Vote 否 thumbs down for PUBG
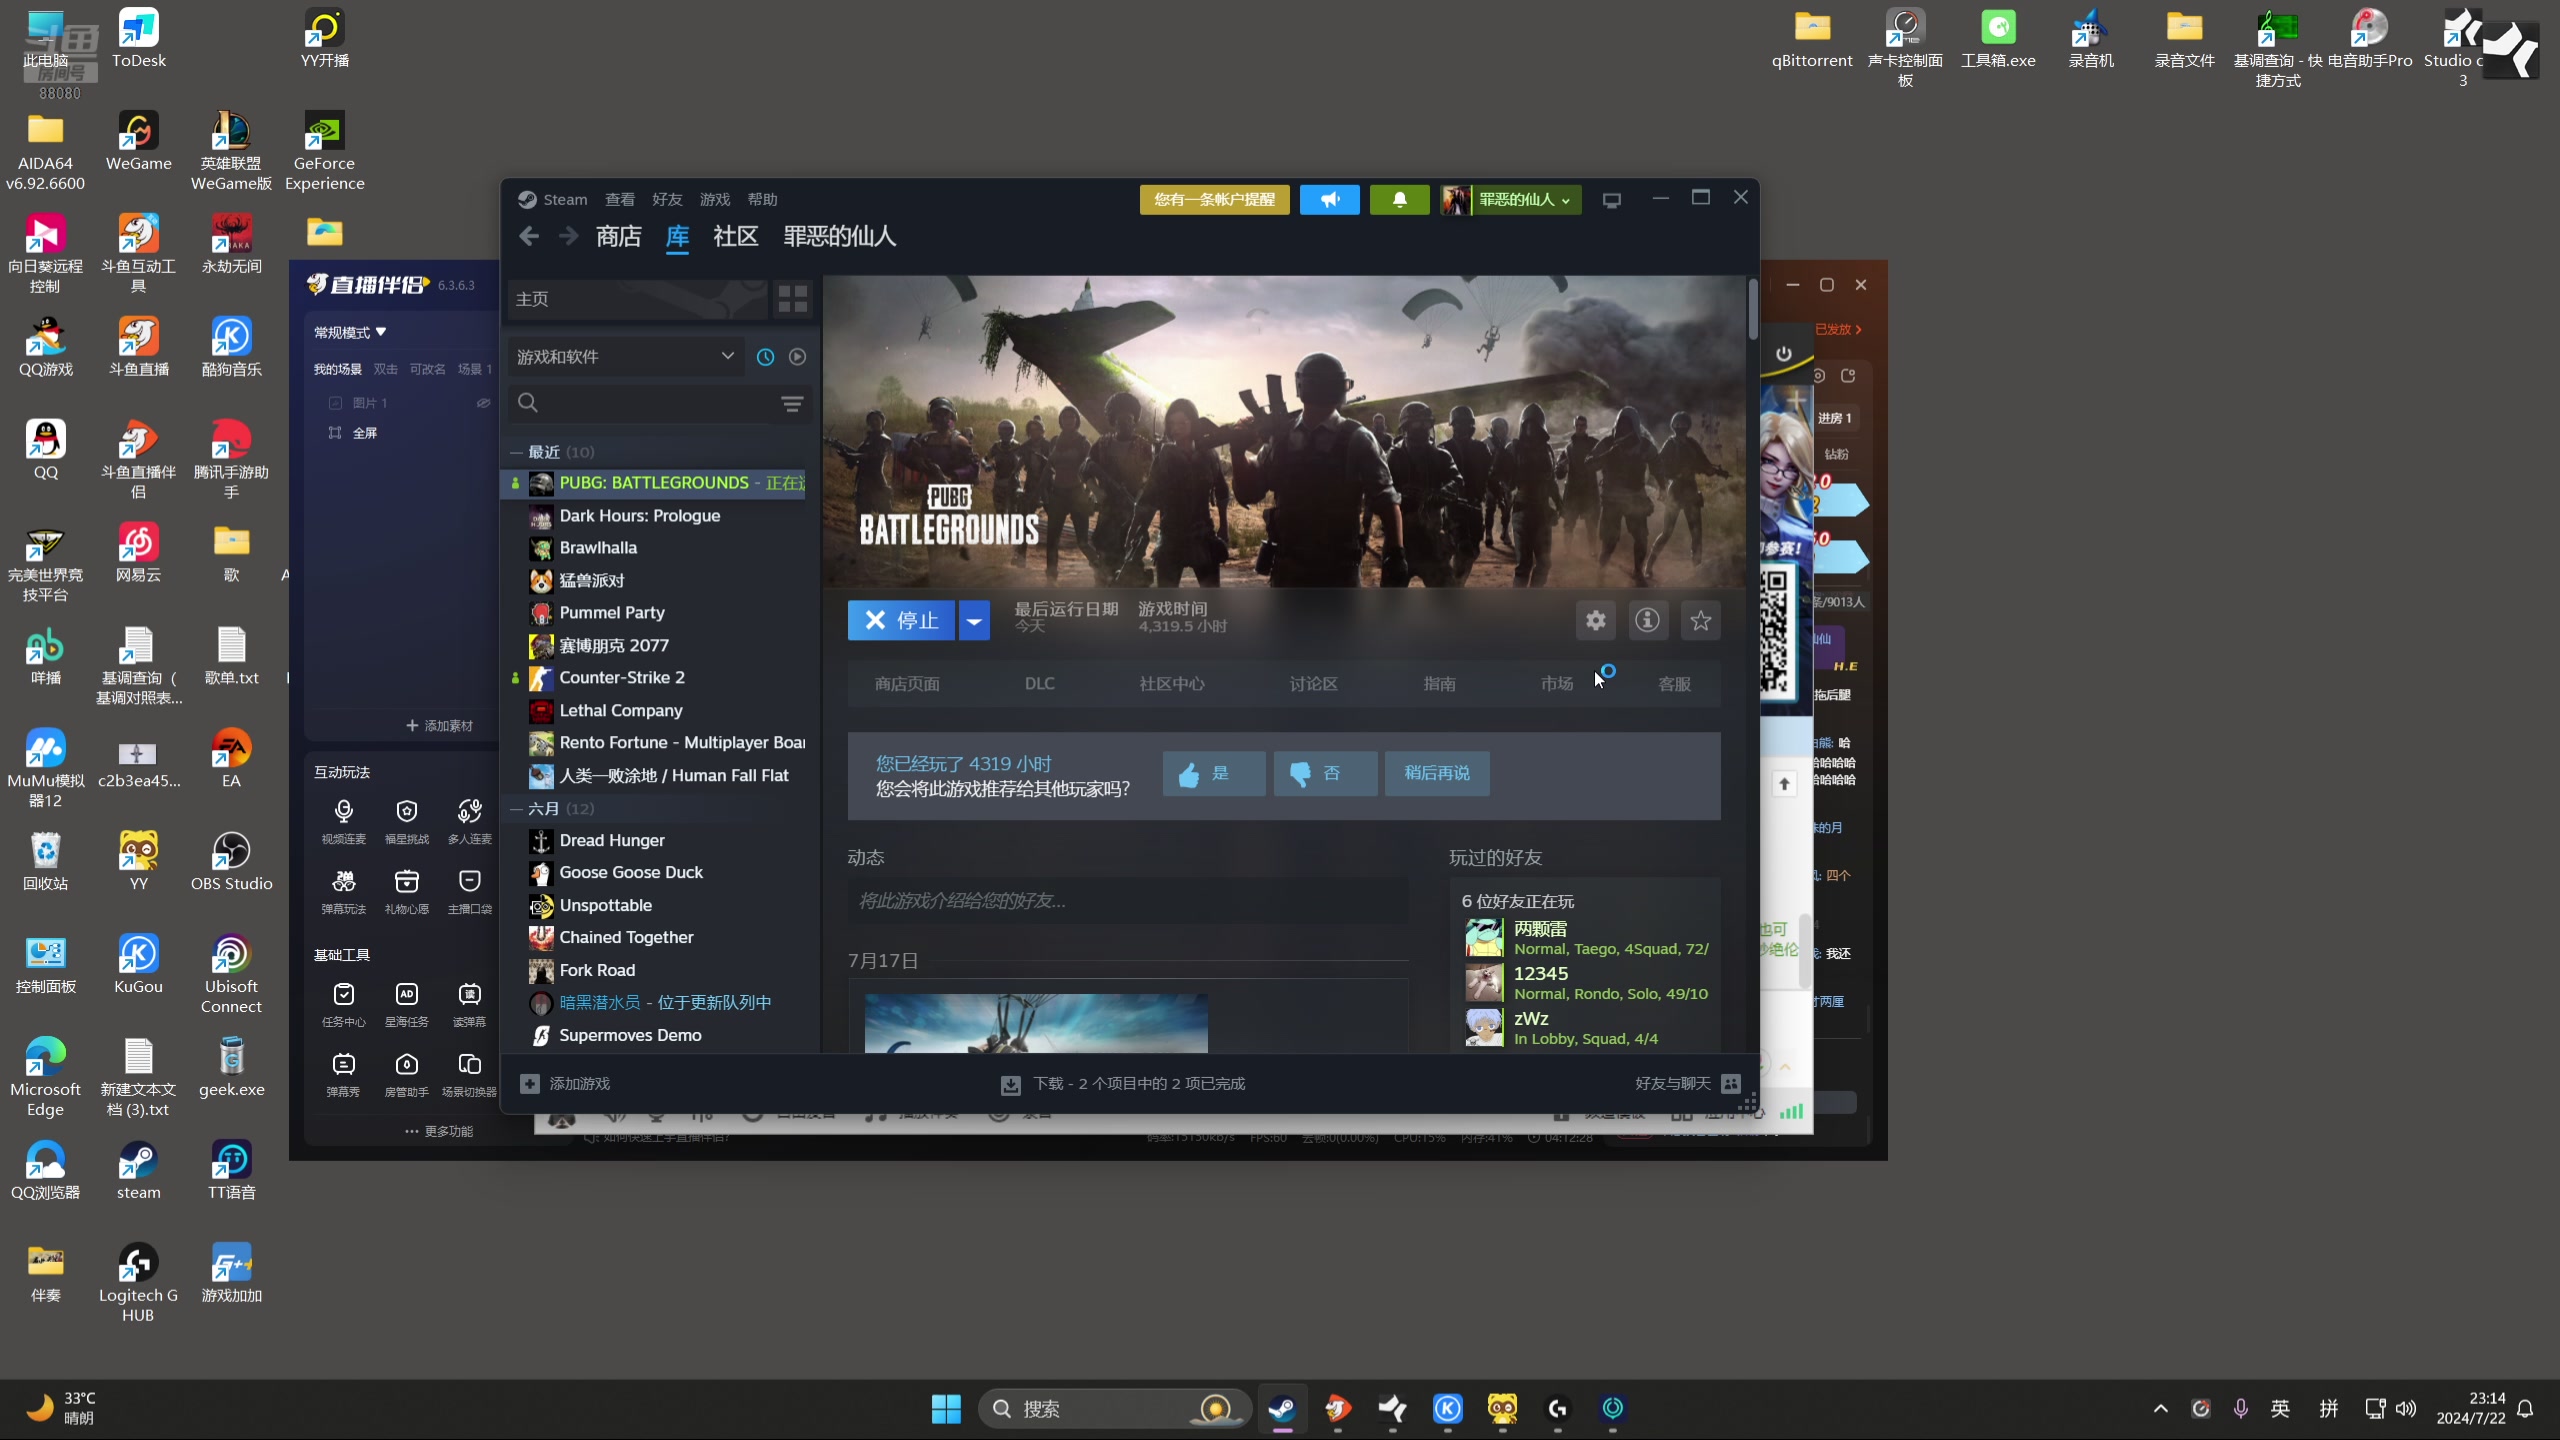The height and width of the screenshot is (1440, 2560). pos(1325,773)
